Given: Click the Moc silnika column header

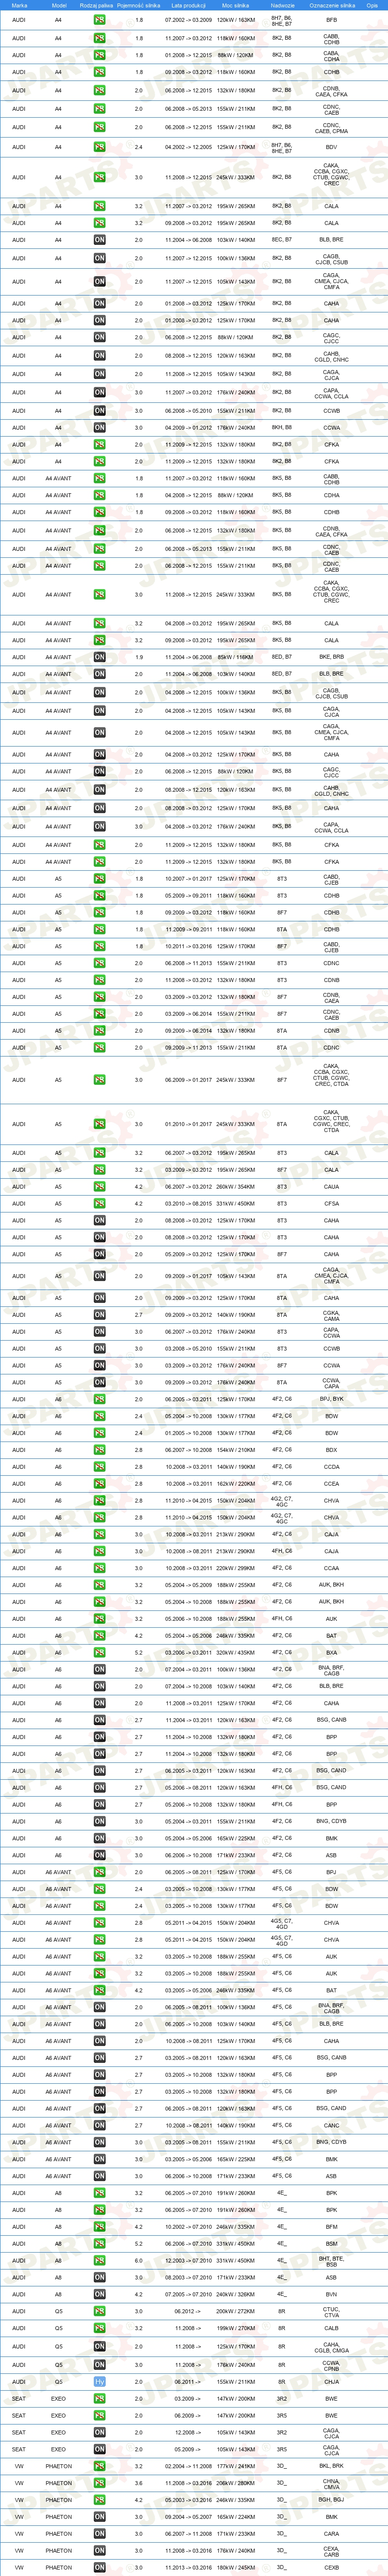Looking at the screenshot, I should tap(236, 5).
